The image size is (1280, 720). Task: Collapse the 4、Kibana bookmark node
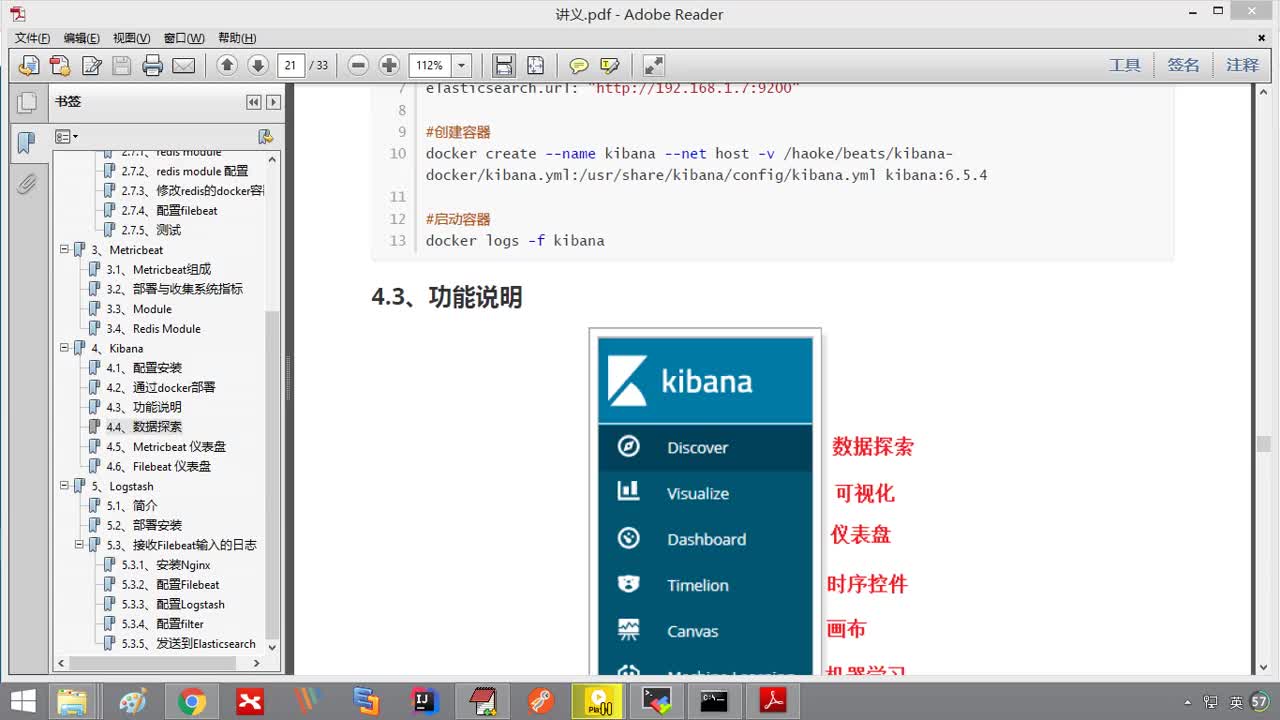tap(64, 348)
